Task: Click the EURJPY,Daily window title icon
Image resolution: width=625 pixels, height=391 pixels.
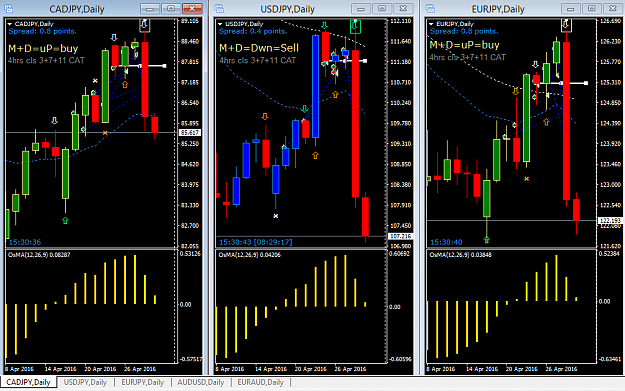Action: 430,8
